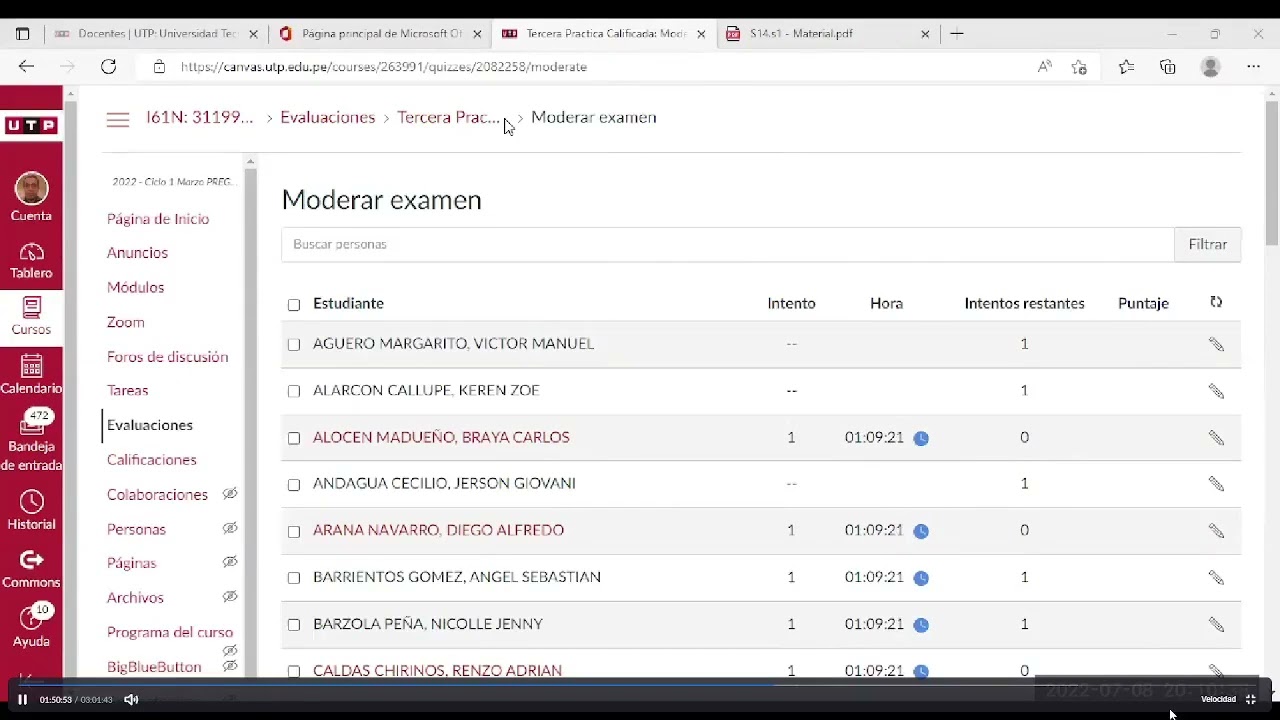Click the UTP logo
Viewport: 1280px width, 720px height.
click(x=31, y=126)
